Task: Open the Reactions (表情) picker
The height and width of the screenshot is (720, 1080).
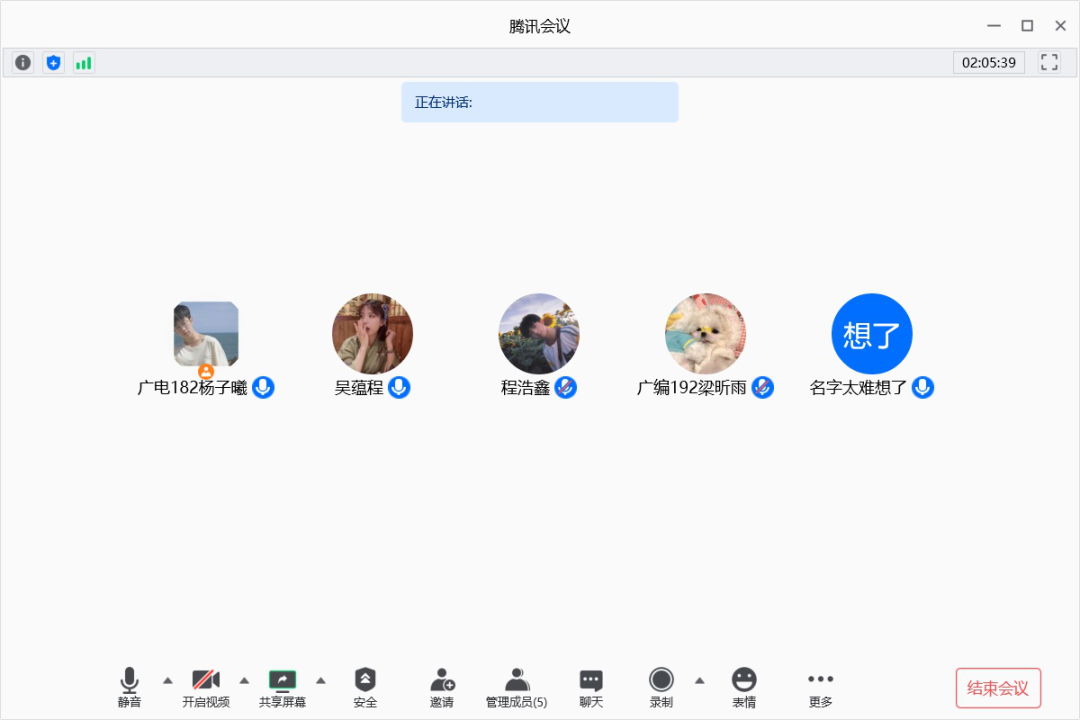Action: click(x=743, y=687)
